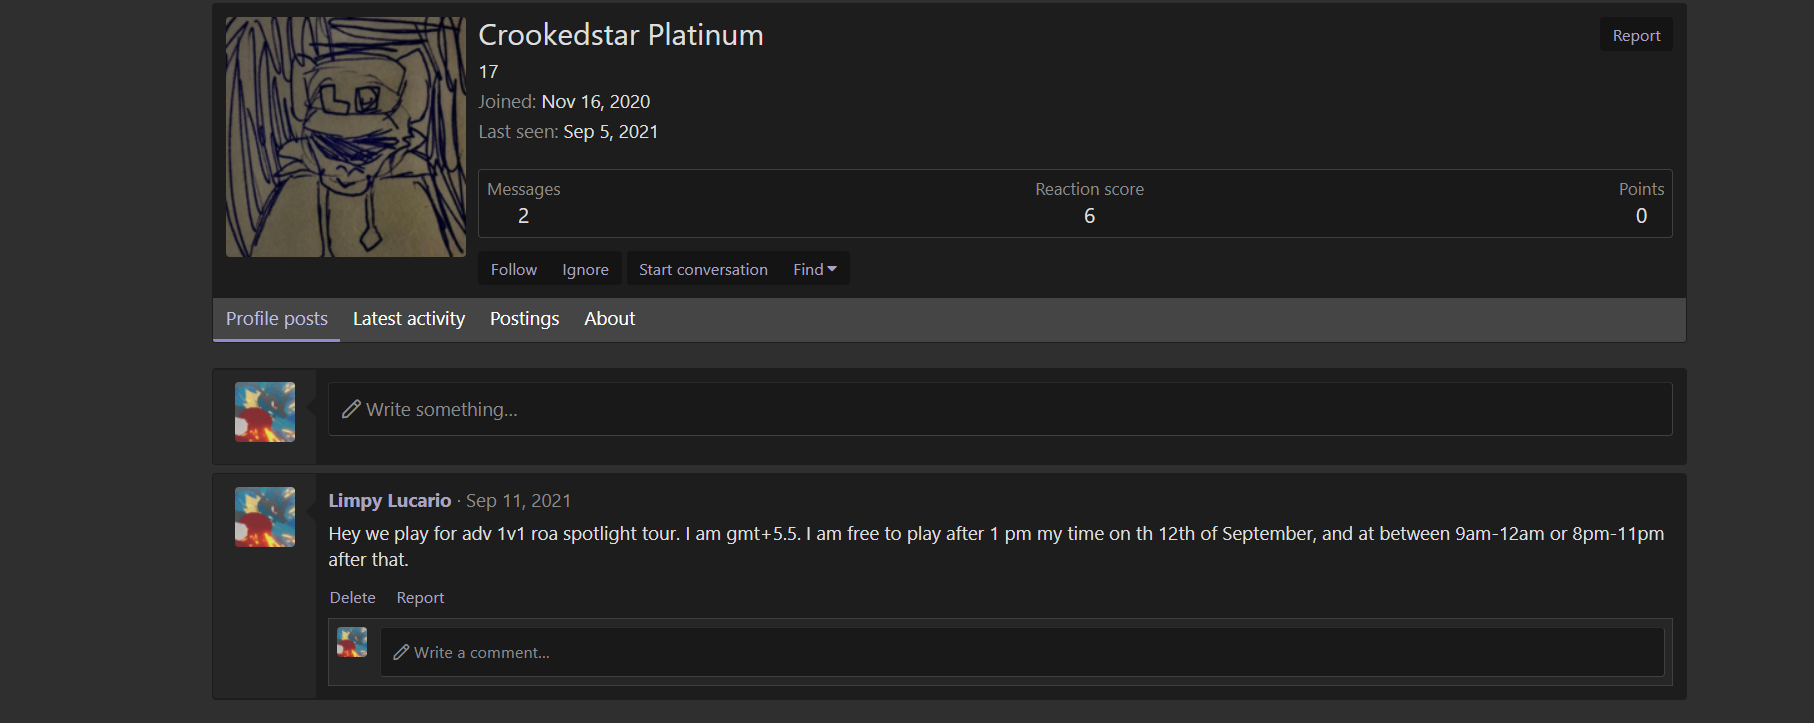
Task: Focus the Write a comment field
Action: point(1022,652)
